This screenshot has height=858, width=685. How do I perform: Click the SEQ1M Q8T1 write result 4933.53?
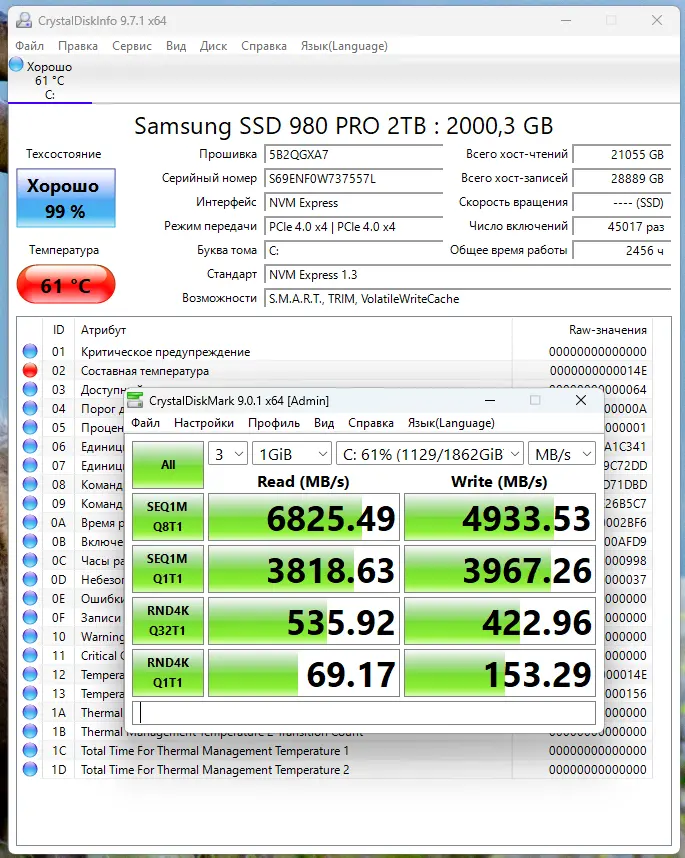click(500, 517)
